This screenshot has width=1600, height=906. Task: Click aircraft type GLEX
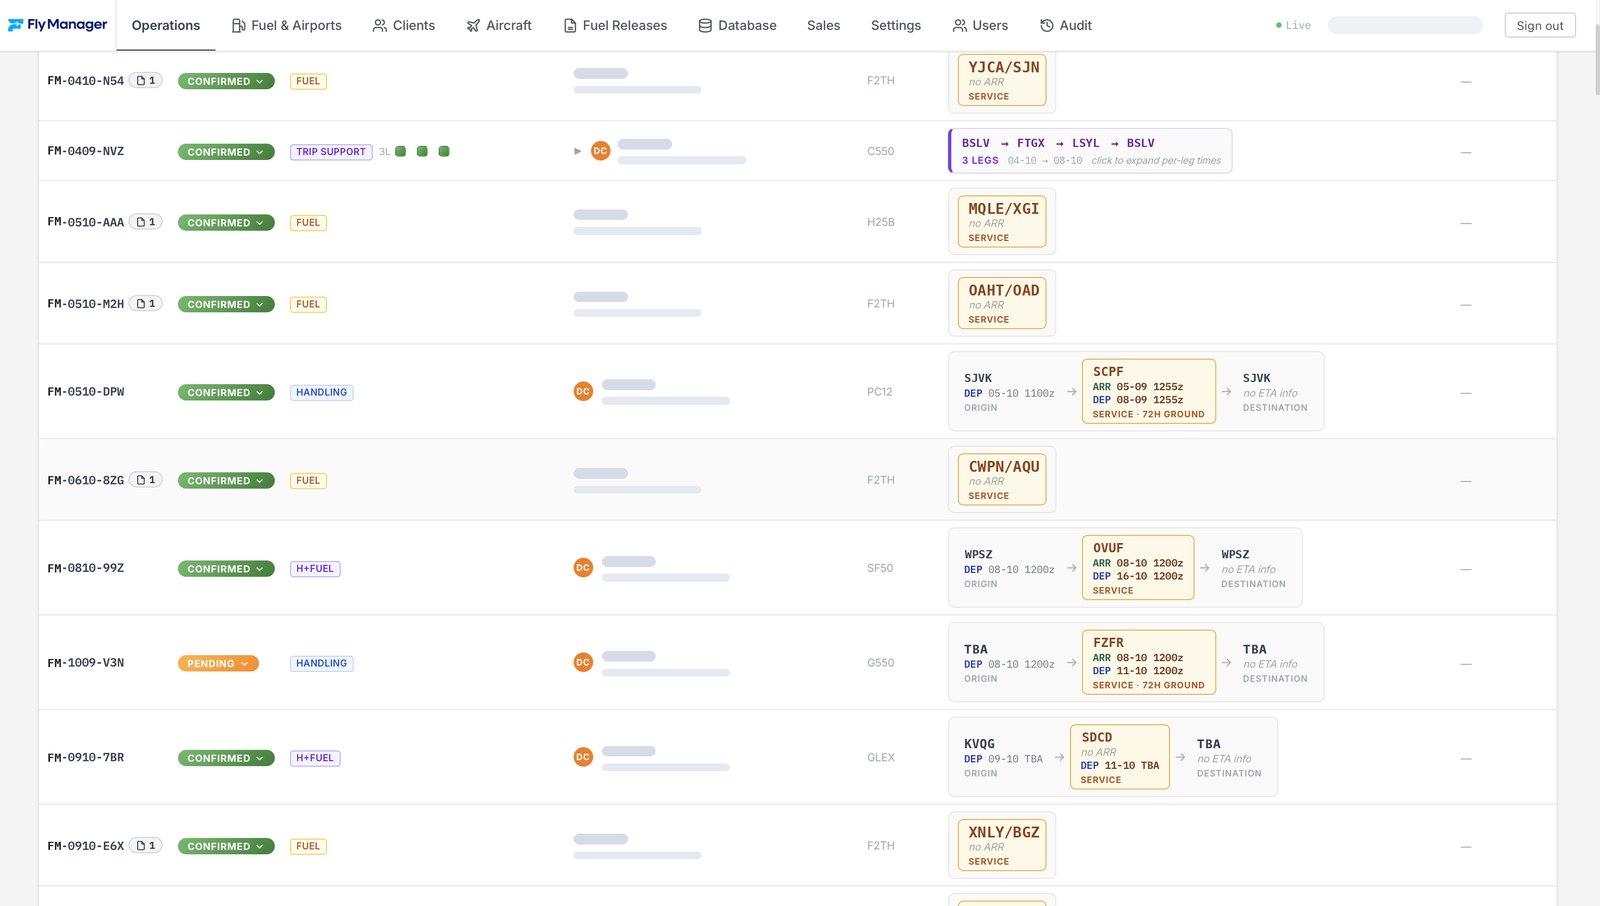click(x=881, y=757)
